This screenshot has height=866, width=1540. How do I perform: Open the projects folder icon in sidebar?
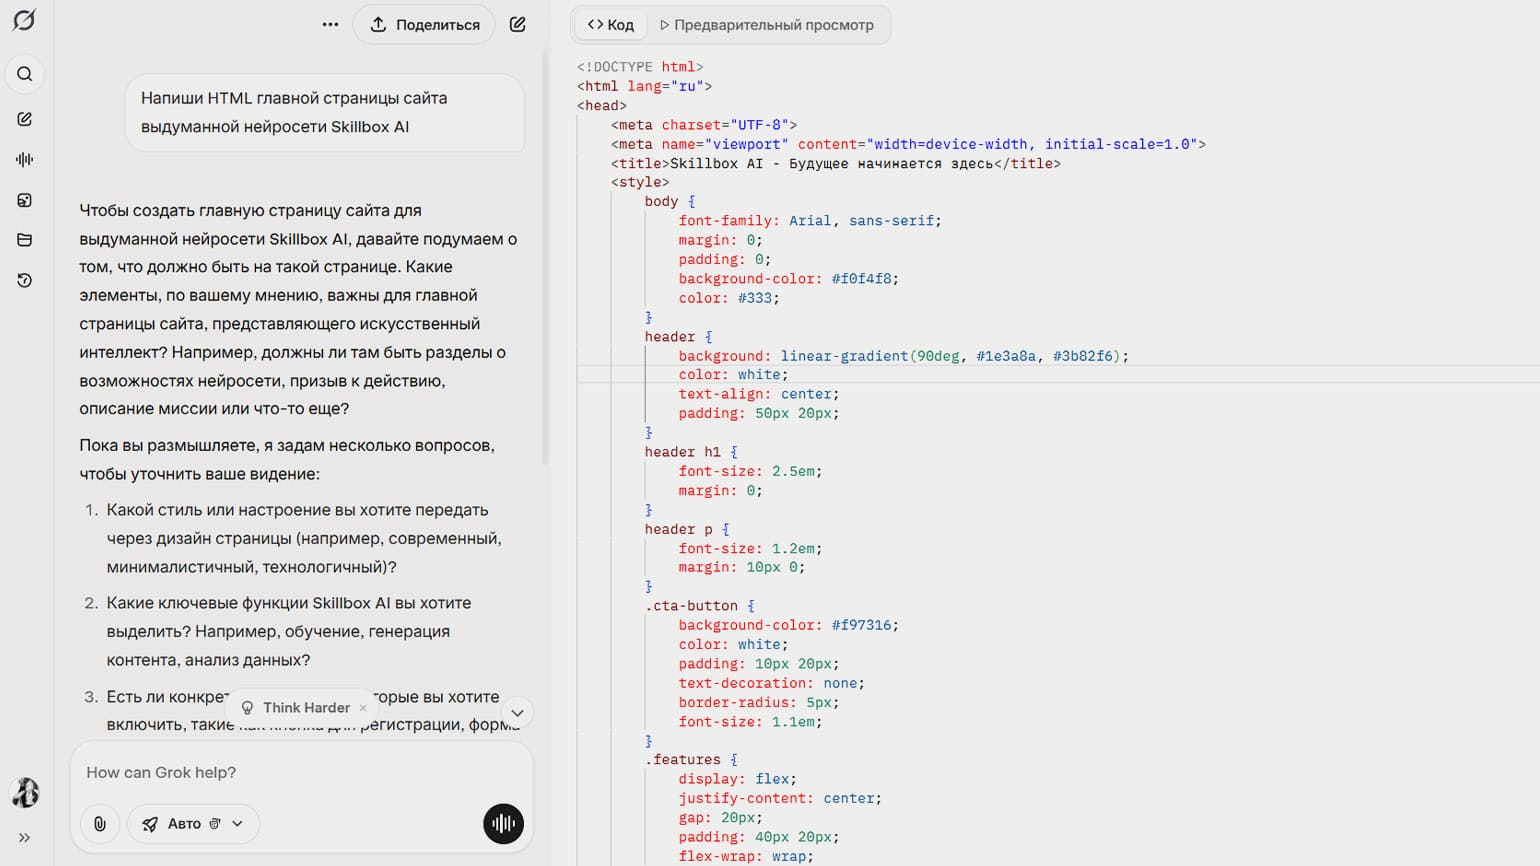[25, 240]
